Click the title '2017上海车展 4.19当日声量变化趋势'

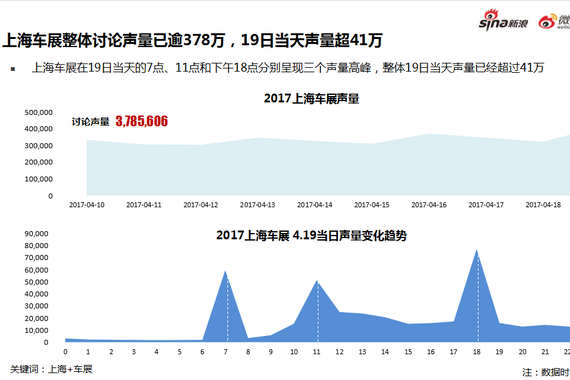312,235
